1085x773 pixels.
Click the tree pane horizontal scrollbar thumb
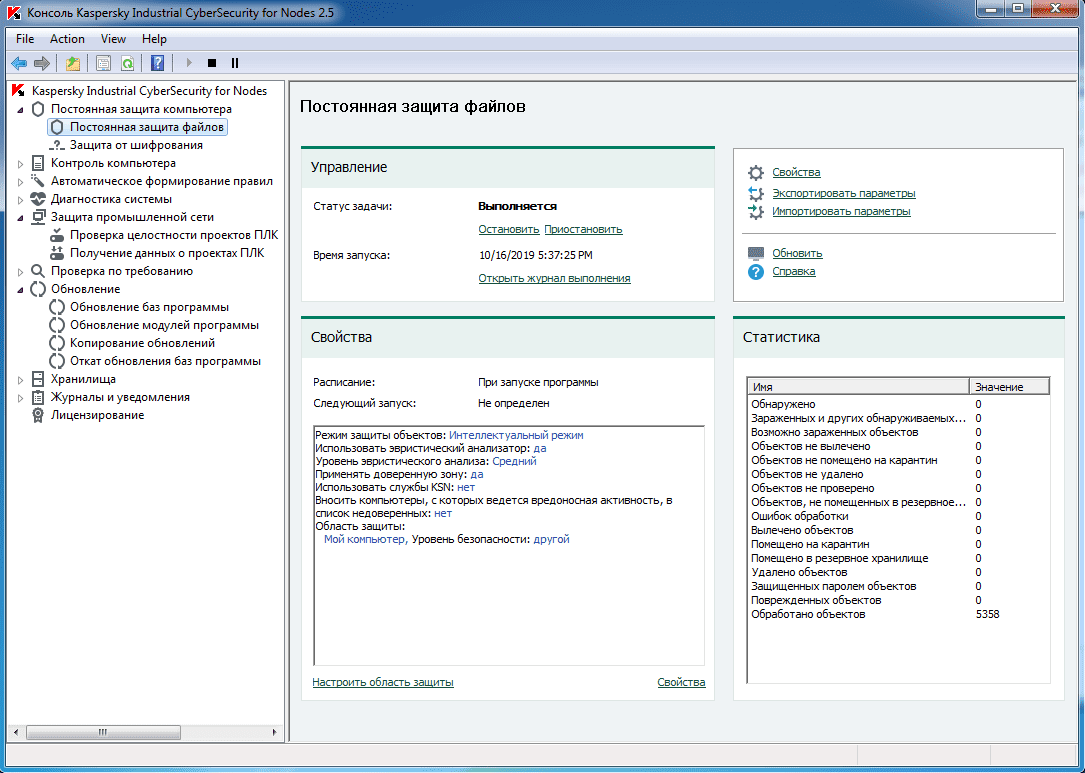pos(103,732)
